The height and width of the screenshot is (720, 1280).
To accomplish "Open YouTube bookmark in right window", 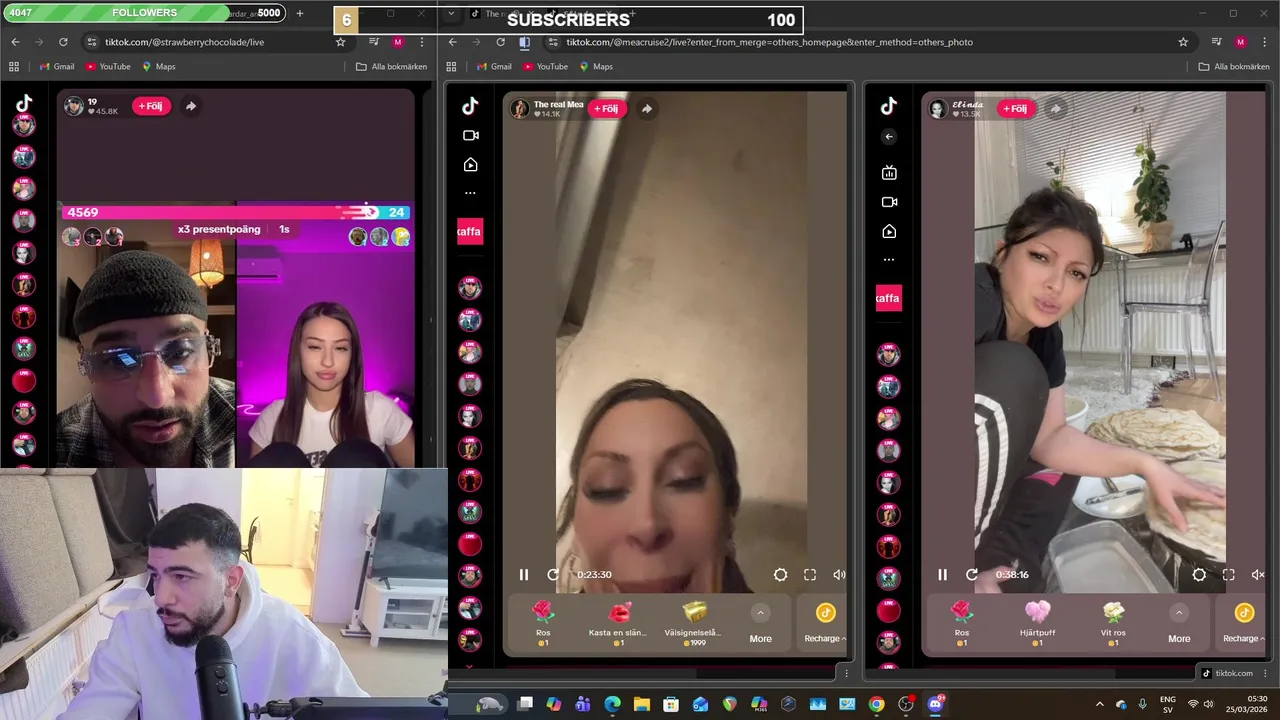I will click(x=545, y=66).
